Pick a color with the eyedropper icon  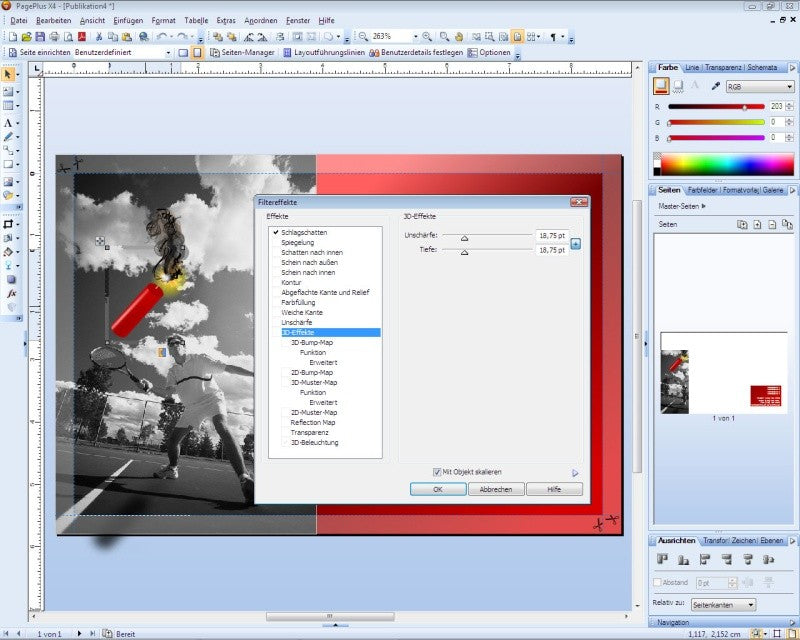[715, 86]
